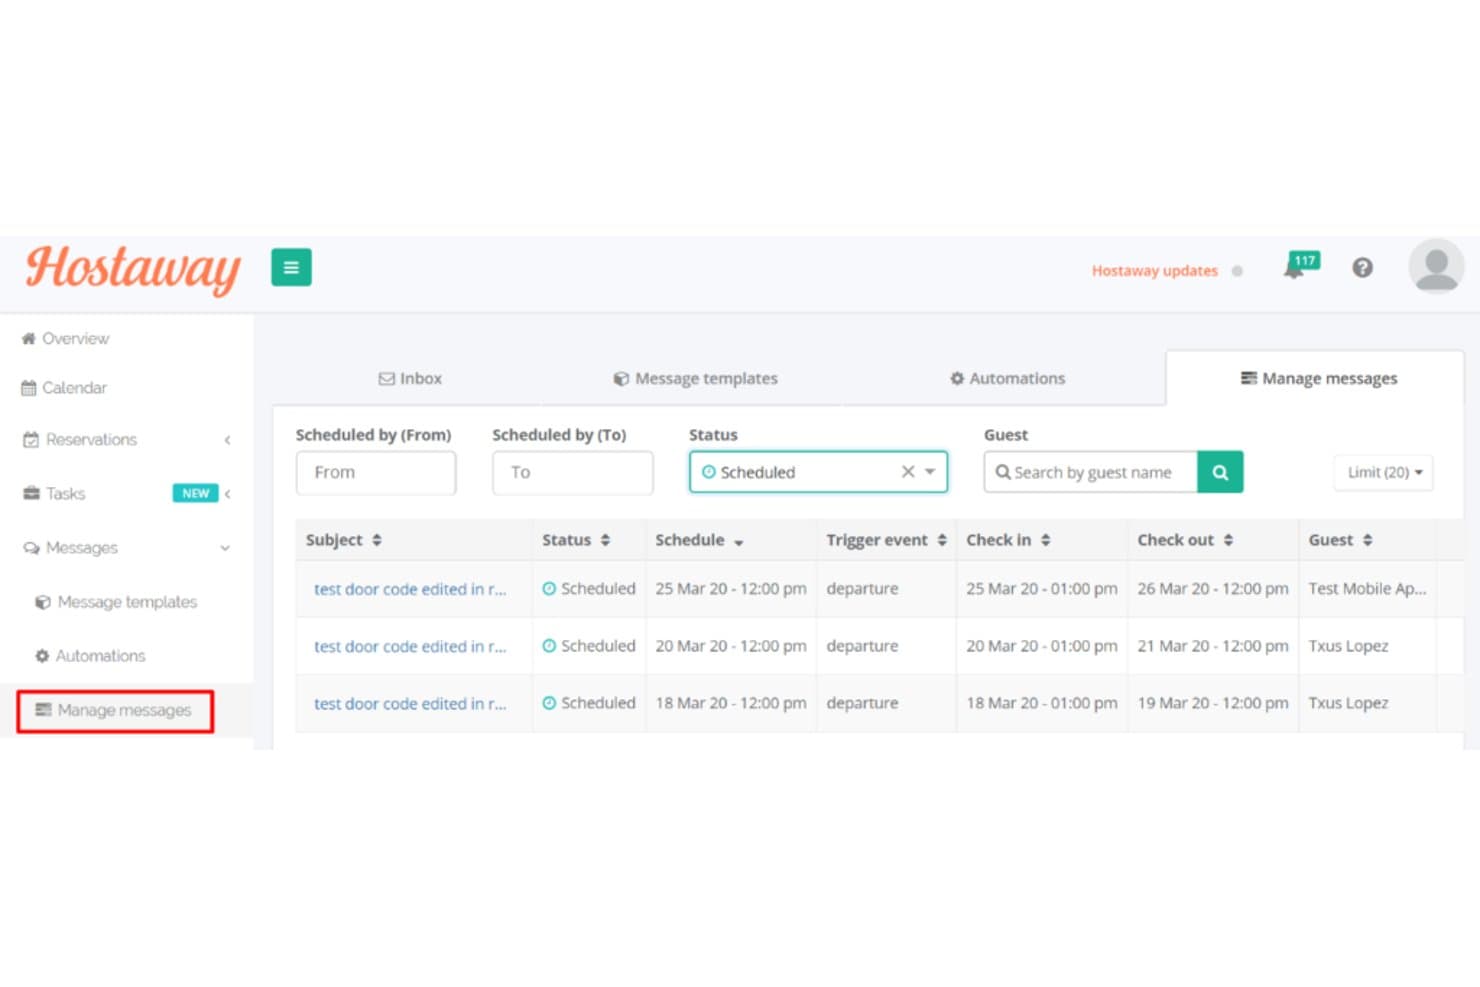Clear the Scheduled status filter with X
This screenshot has width=1480, height=987.
[x=908, y=472]
